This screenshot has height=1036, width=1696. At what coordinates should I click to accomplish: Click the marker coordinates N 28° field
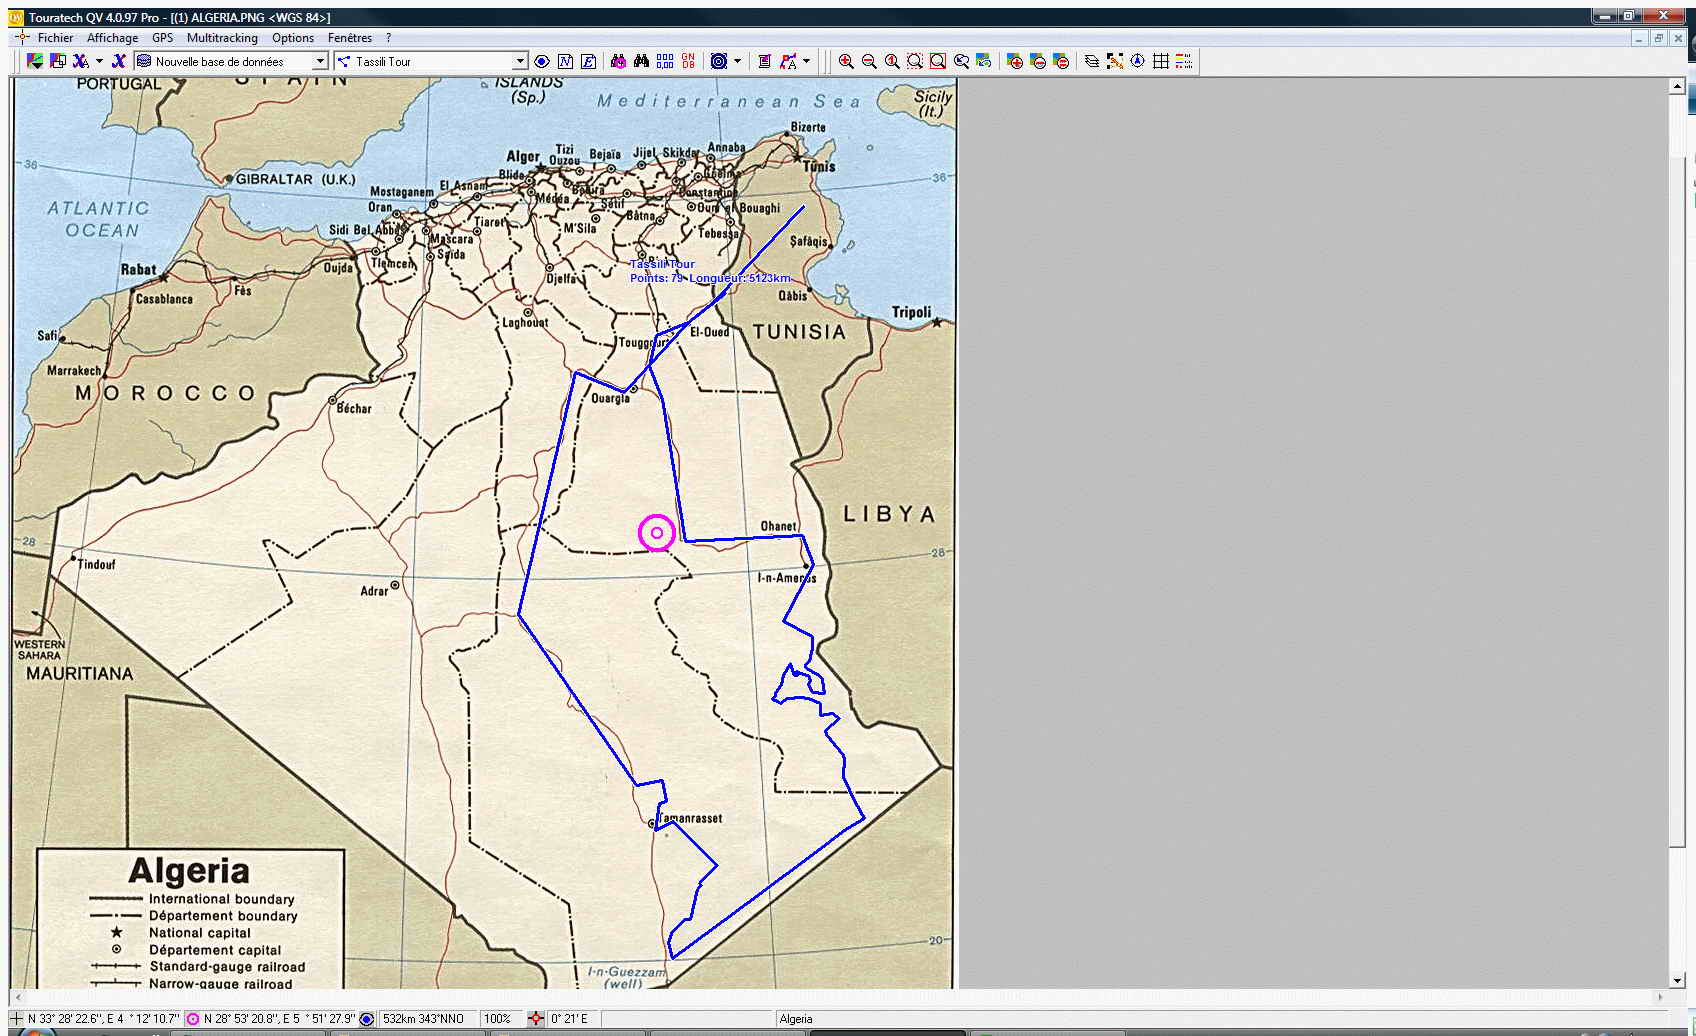279,1019
